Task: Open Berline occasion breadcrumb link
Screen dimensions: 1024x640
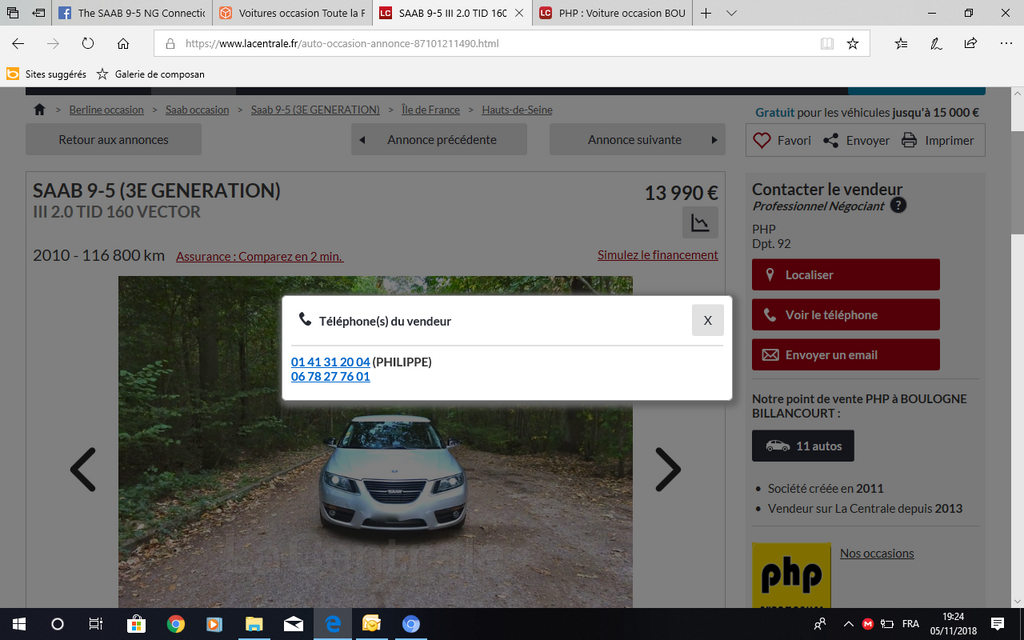Action: 106,110
